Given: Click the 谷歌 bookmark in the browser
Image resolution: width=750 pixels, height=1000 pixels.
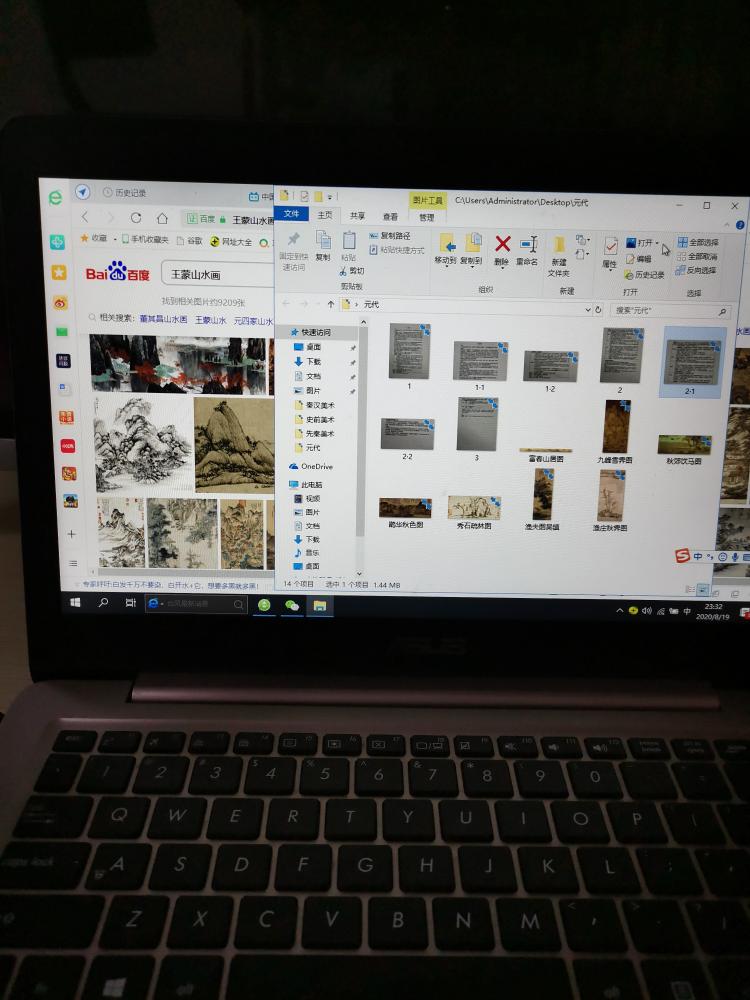Looking at the screenshot, I should tap(189, 241).
